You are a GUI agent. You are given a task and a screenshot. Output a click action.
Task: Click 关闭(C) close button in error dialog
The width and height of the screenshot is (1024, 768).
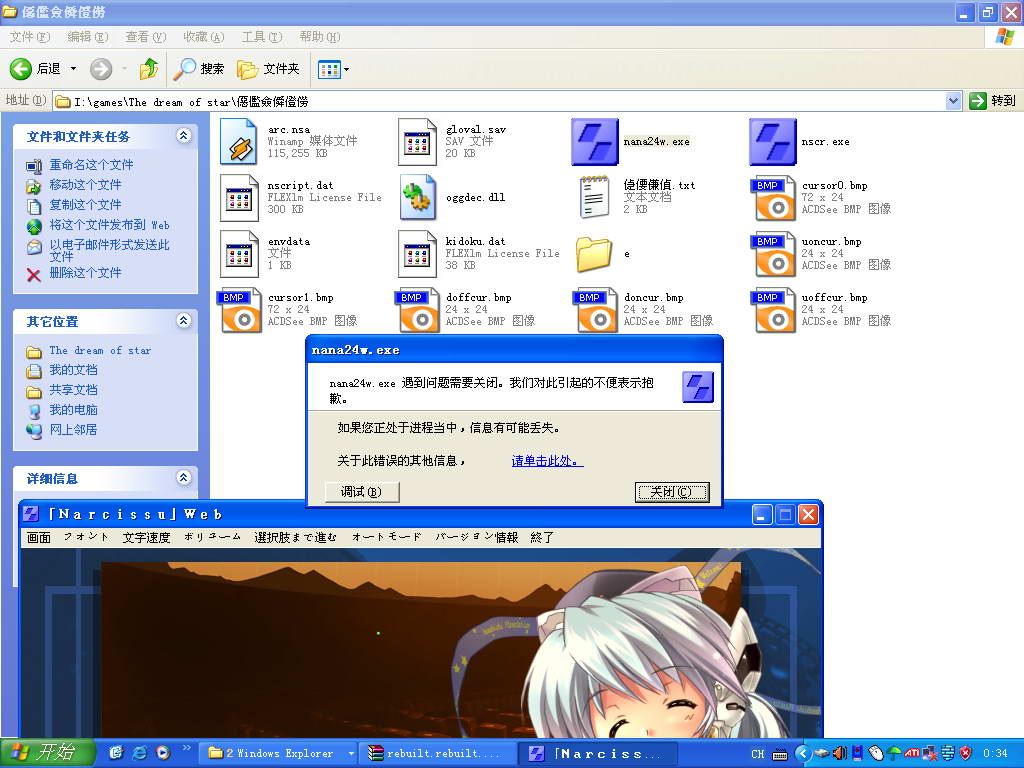[x=671, y=492]
